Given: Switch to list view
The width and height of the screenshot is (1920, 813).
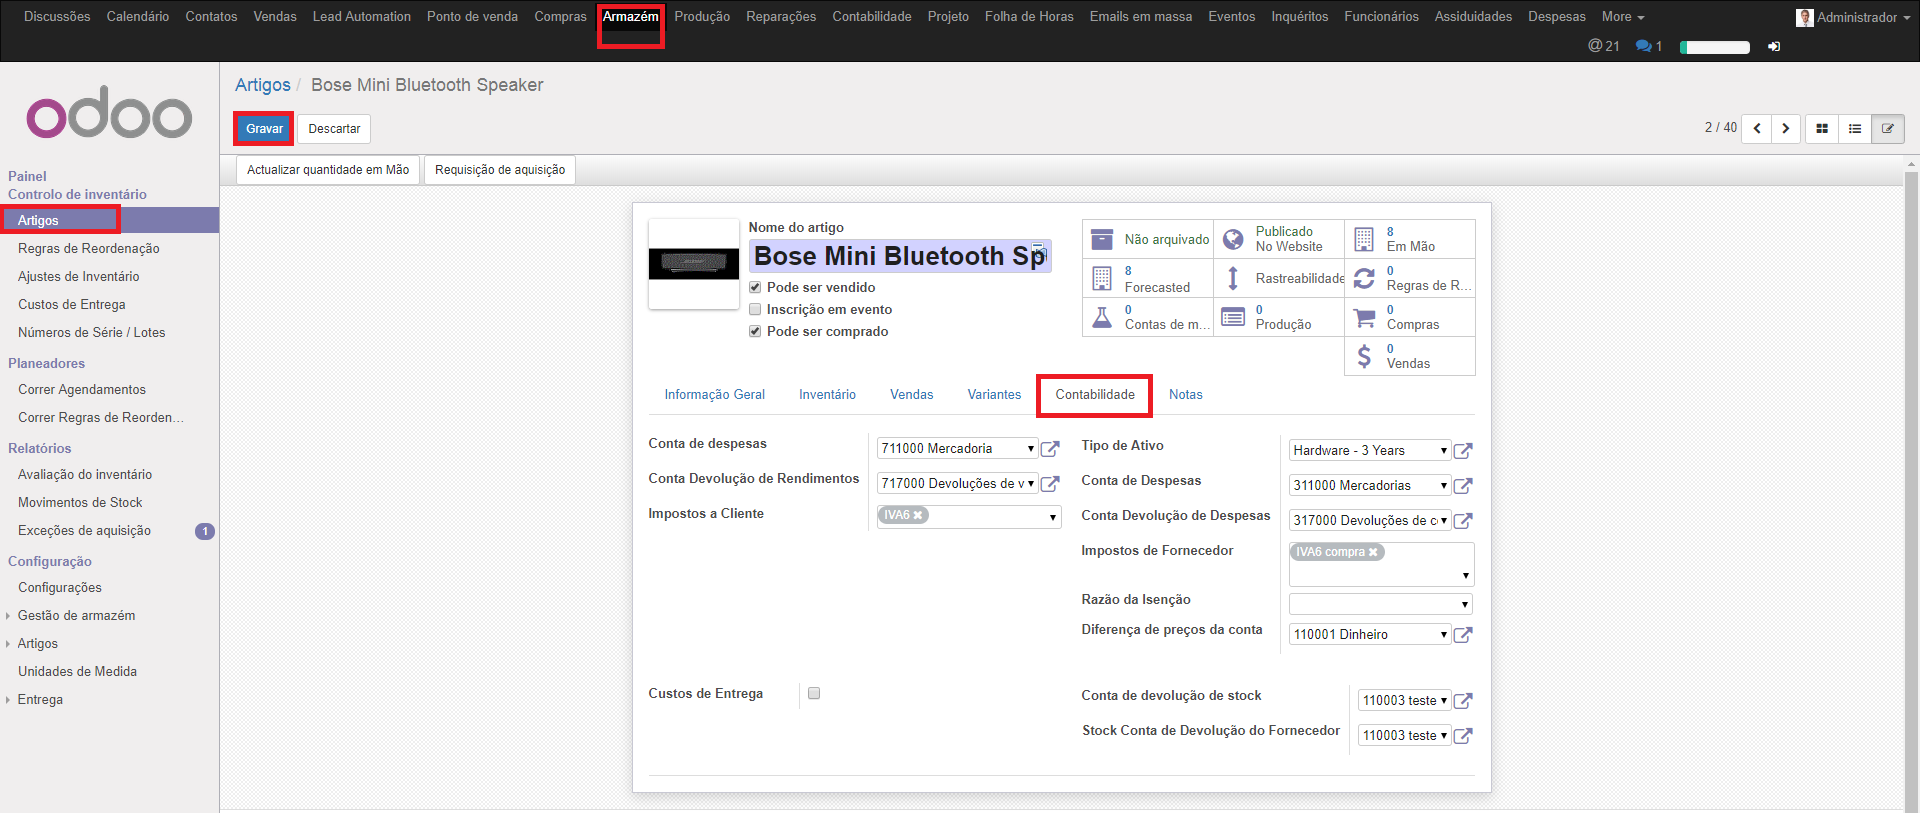Looking at the screenshot, I should (1855, 129).
